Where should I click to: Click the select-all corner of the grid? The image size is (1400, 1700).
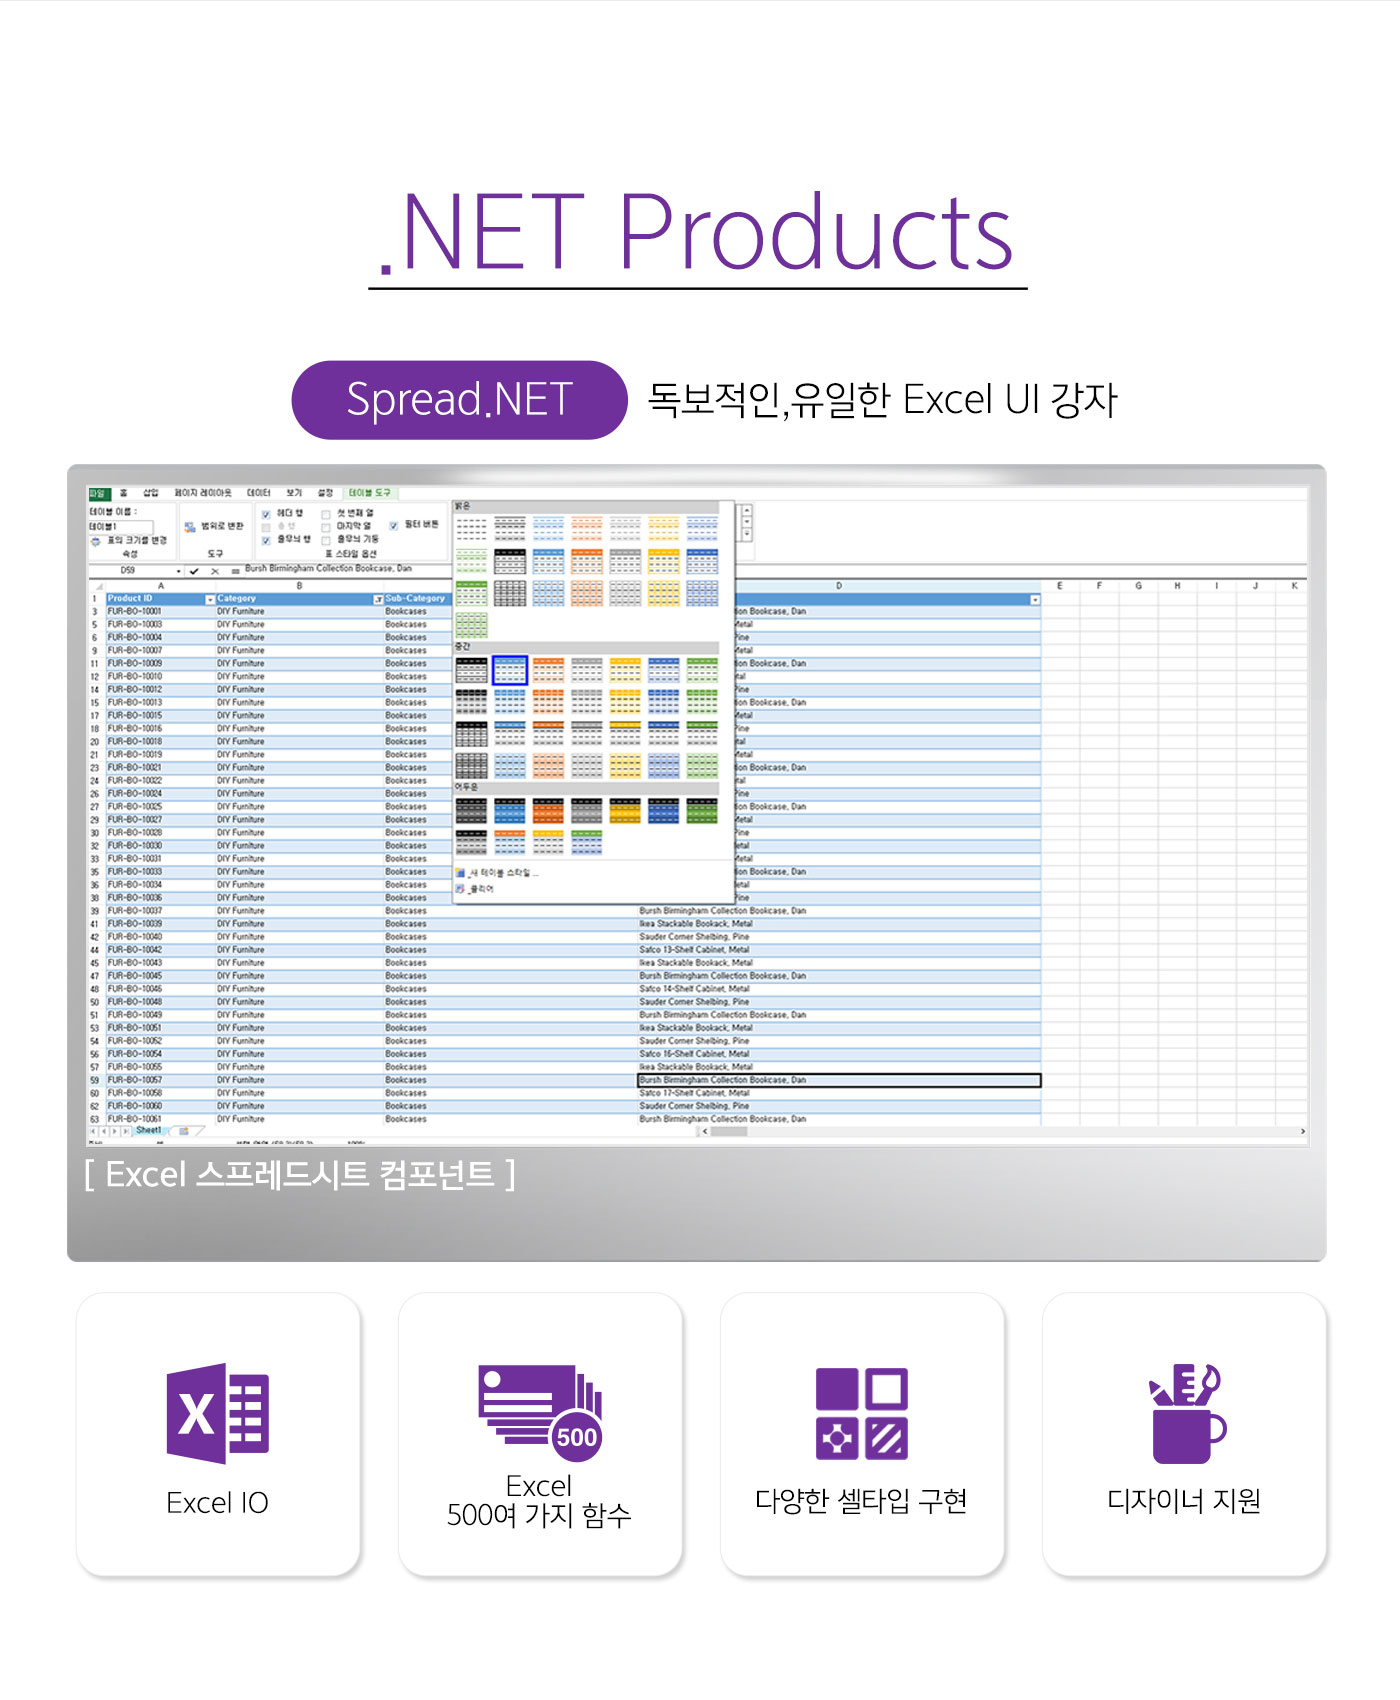[97, 586]
